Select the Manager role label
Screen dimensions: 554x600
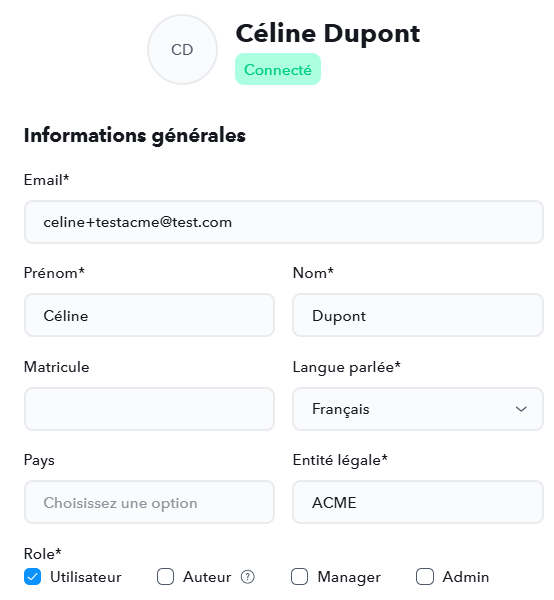pos(349,577)
